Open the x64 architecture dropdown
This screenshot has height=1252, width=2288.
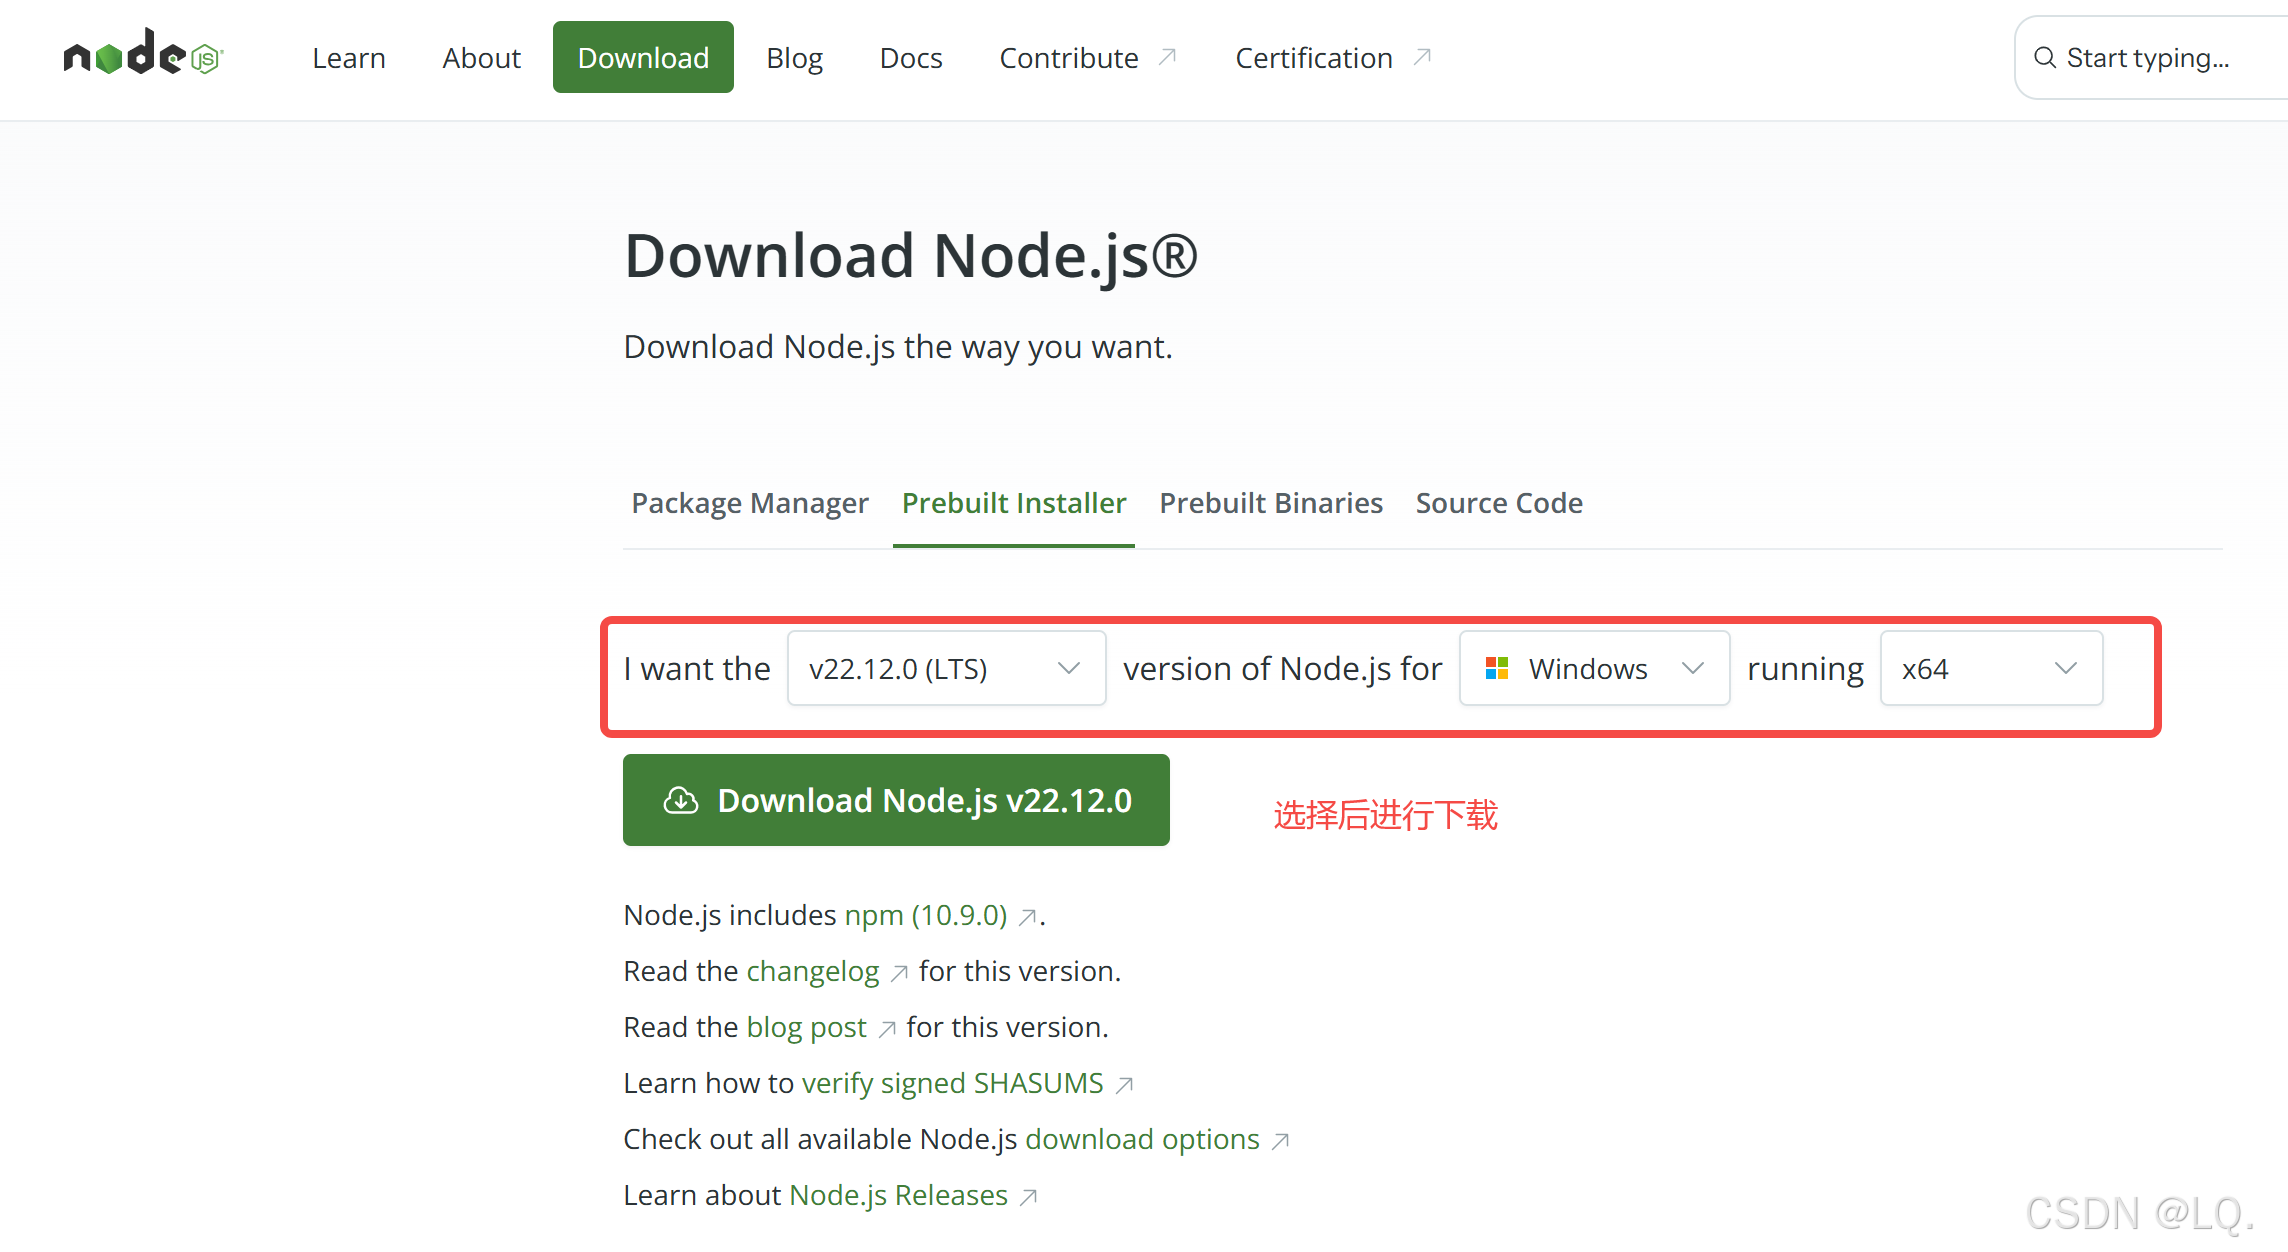click(x=1991, y=668)
